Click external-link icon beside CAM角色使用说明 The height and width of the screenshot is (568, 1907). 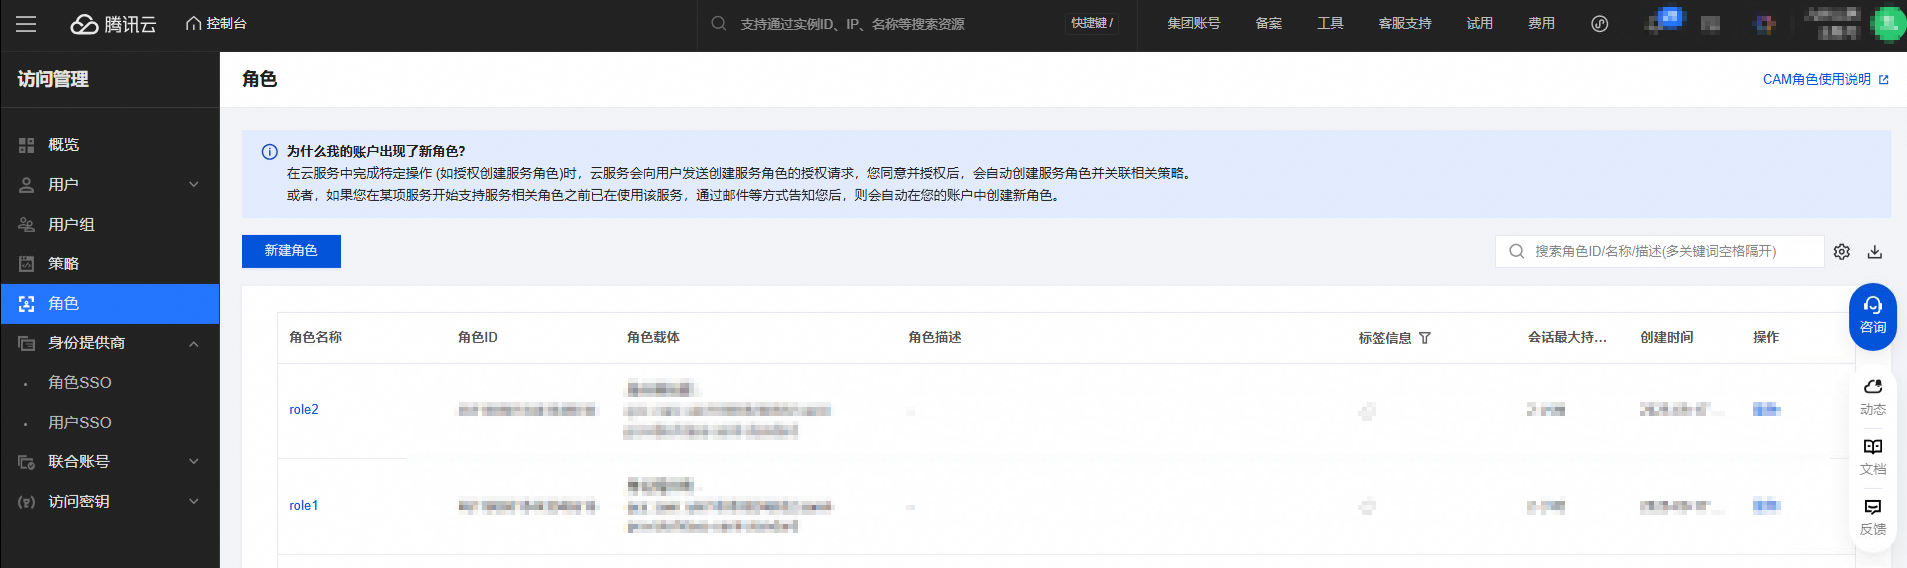[1883, 80]
